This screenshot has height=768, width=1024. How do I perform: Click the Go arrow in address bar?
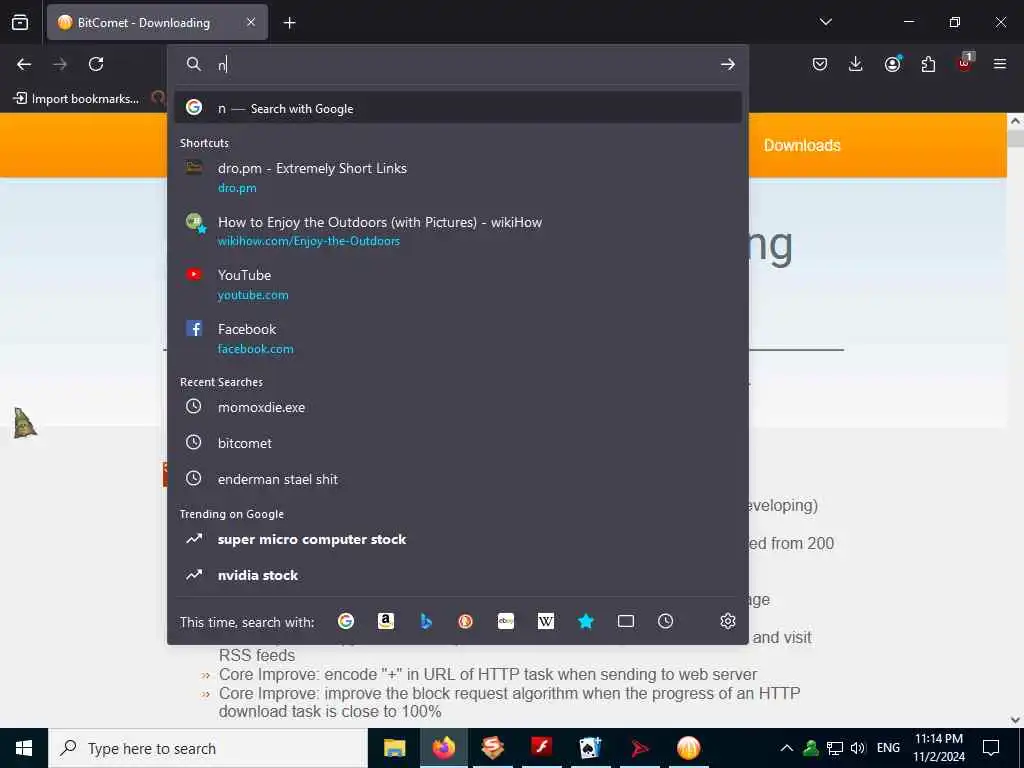(728, 64)
